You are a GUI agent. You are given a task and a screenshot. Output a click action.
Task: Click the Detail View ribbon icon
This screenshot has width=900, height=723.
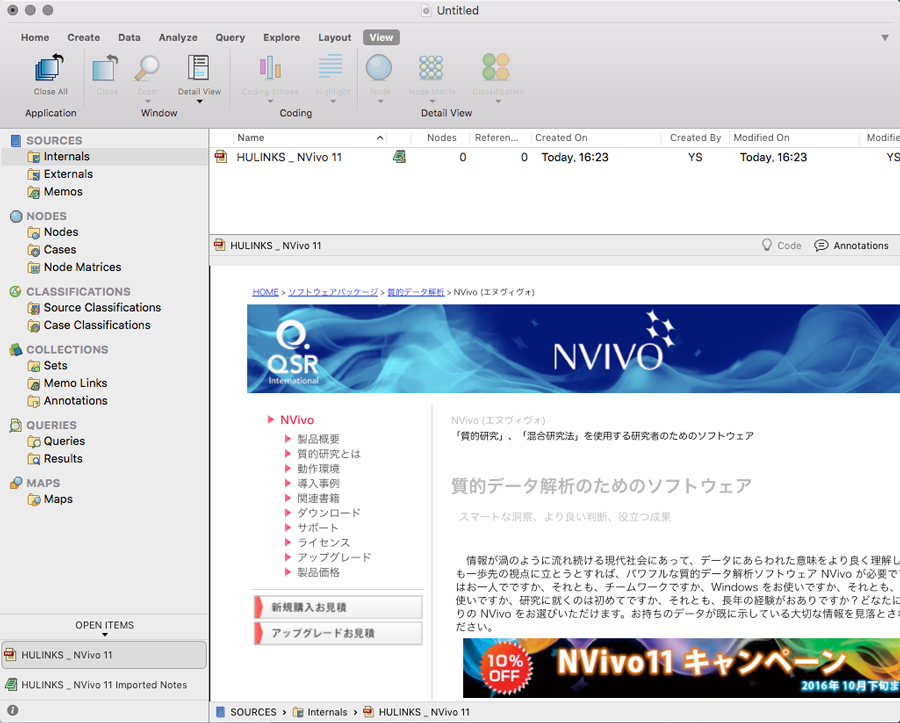point(199,68)
